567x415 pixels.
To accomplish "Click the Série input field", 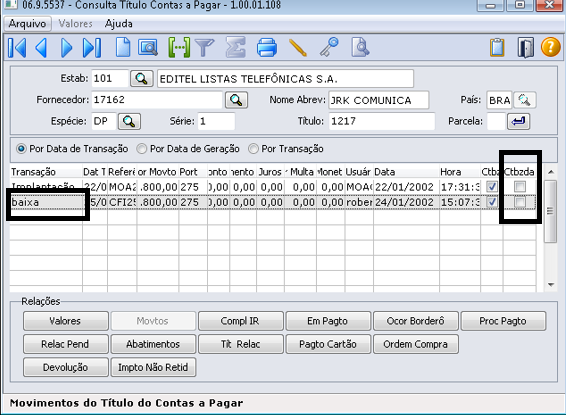I will (x=216, y=121).
